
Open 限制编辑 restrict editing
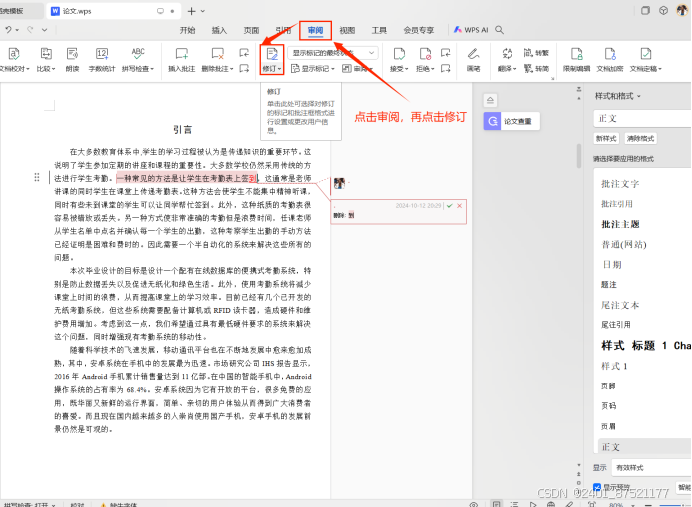(576, 59)
